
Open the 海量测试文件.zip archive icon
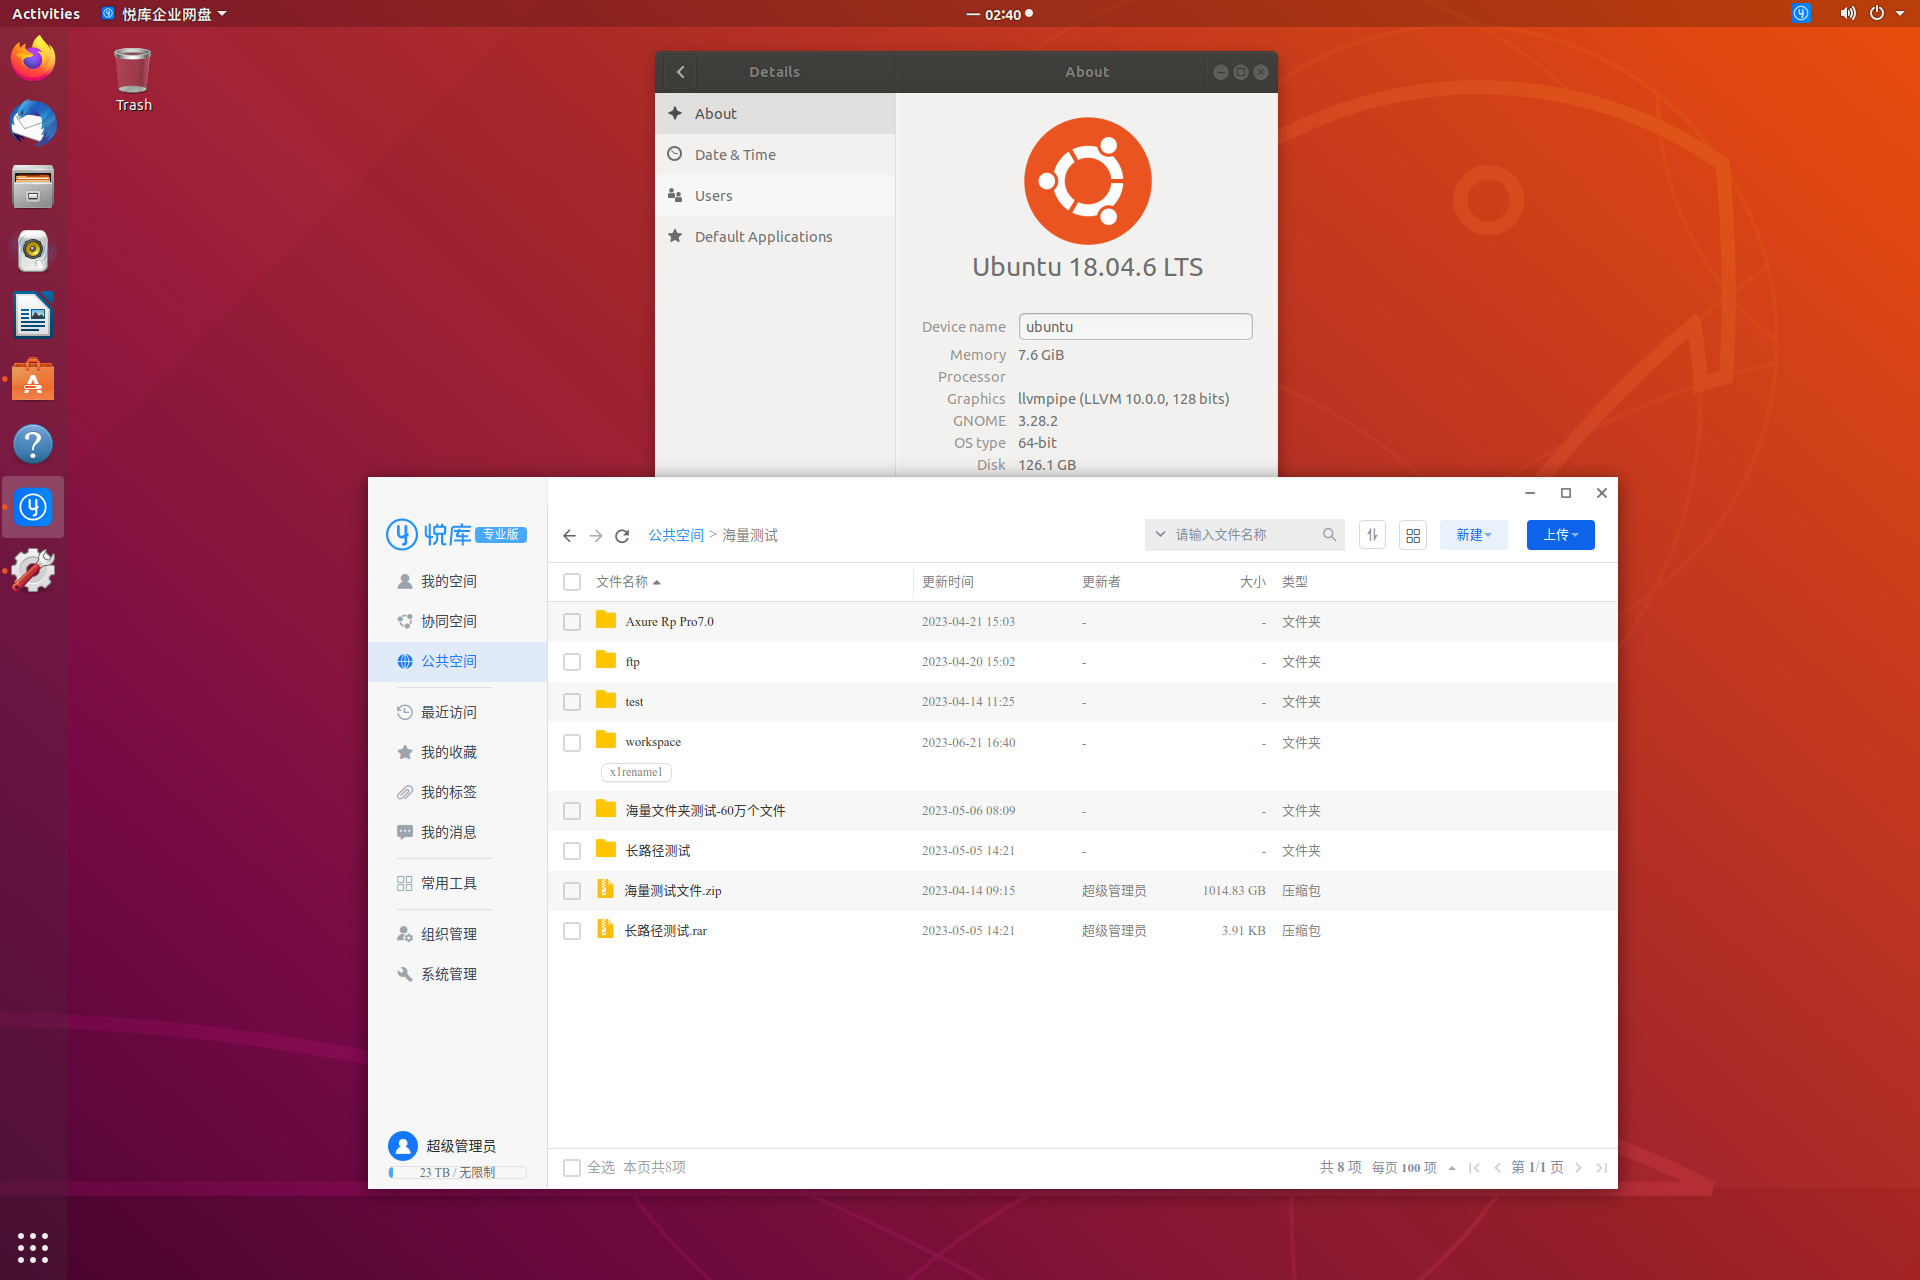pyautogui.click(x=605, y=889)
